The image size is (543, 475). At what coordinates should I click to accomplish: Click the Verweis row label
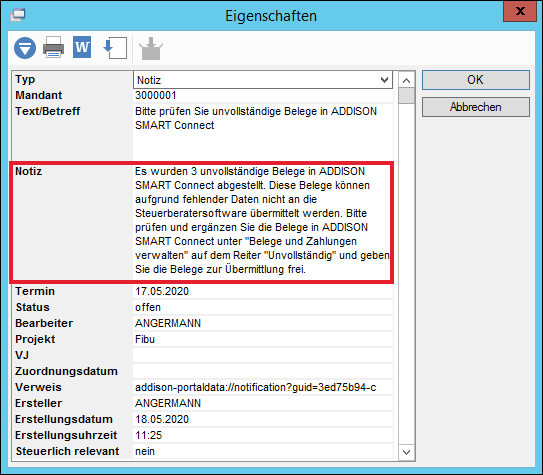38,387
